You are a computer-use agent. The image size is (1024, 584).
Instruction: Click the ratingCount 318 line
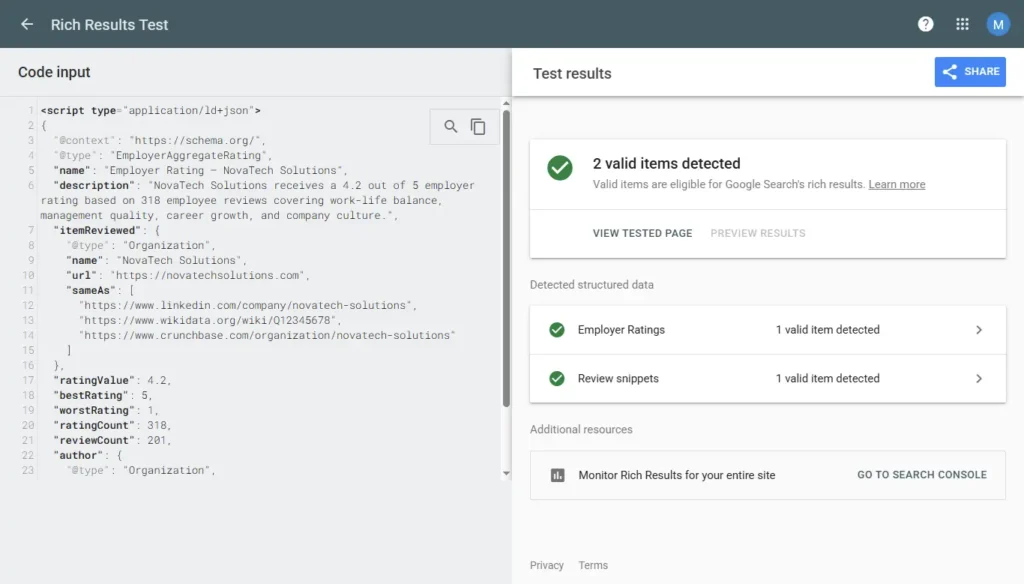point(112,425)
